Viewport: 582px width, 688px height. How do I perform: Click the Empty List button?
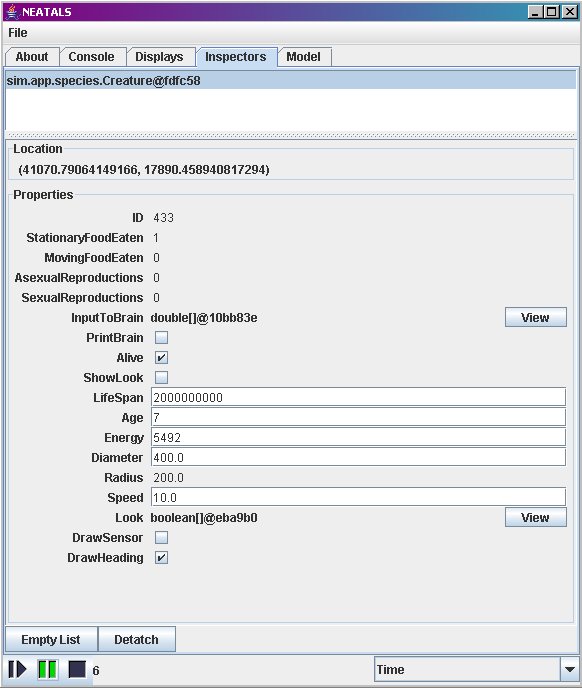coord(51,639)
